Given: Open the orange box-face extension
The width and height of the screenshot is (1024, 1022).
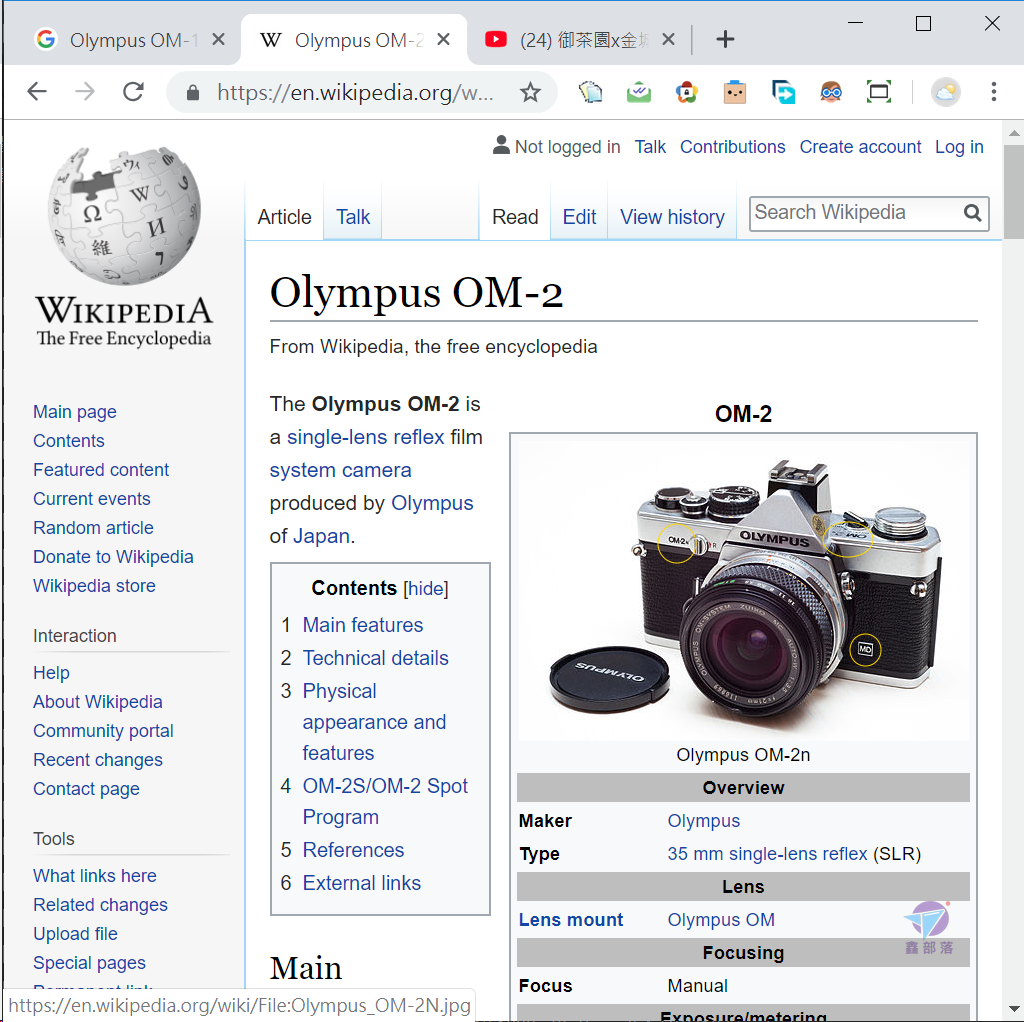Looking at the screenshot, I should pyautogui.click(x=735, y=92).
